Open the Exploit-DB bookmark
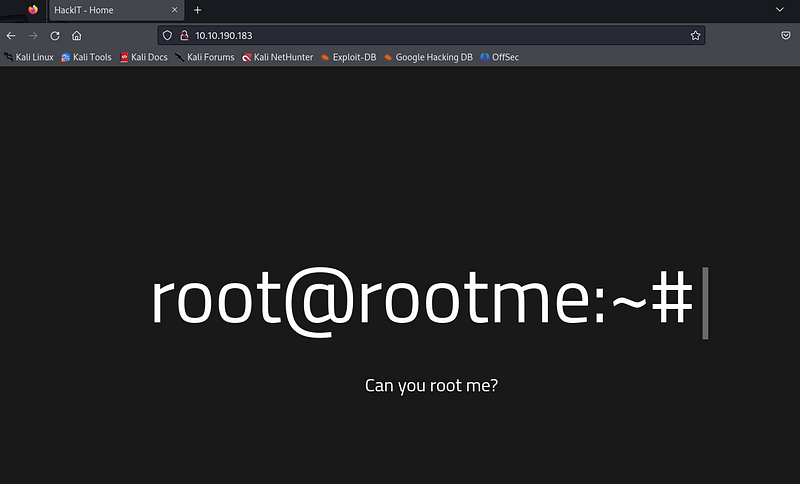 348,57
